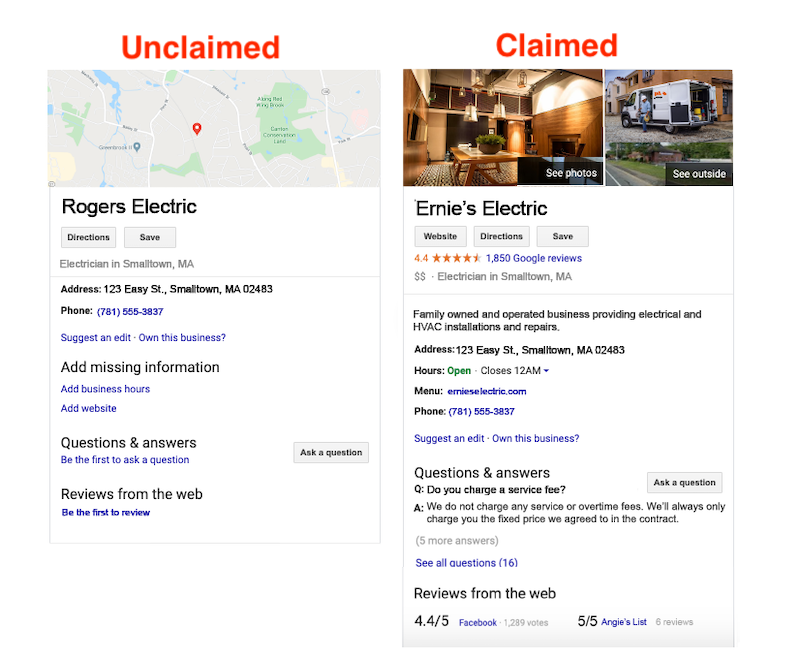Save the Ernie's Electric listing
Viewport: 800px width, 659px height.
(562, 236)
